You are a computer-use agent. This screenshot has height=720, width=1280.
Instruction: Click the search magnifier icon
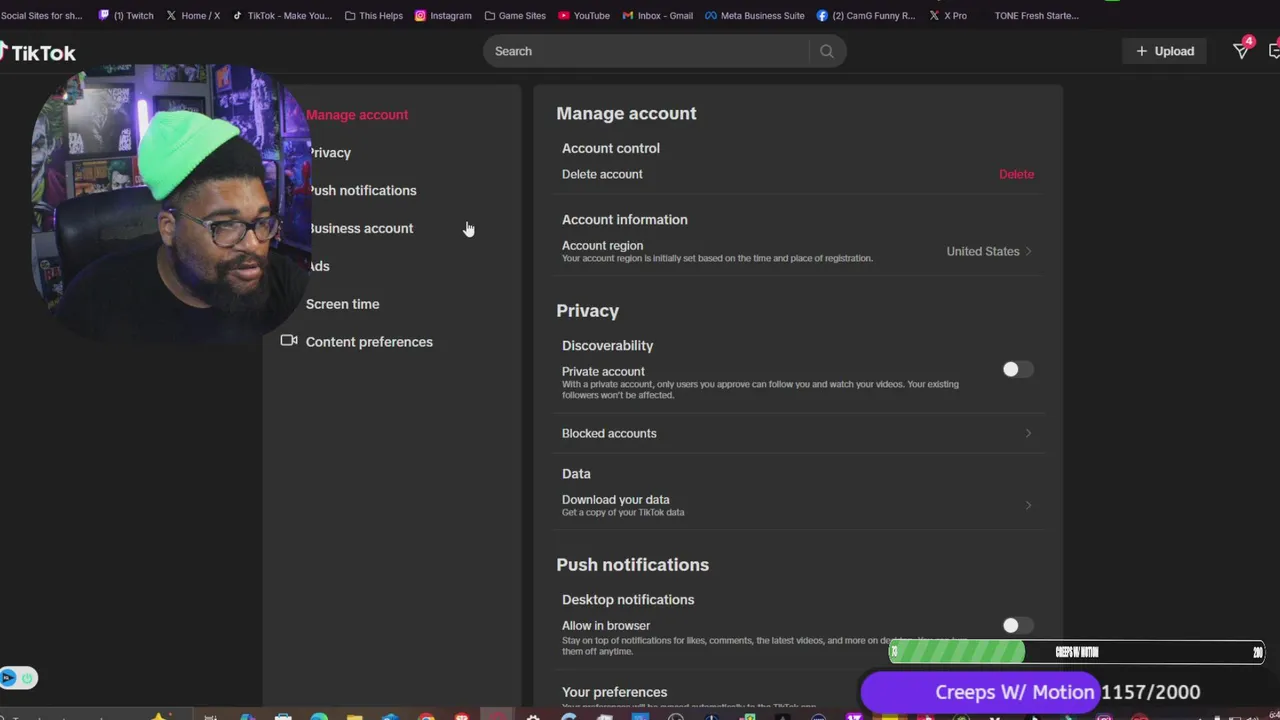point(827,51)
